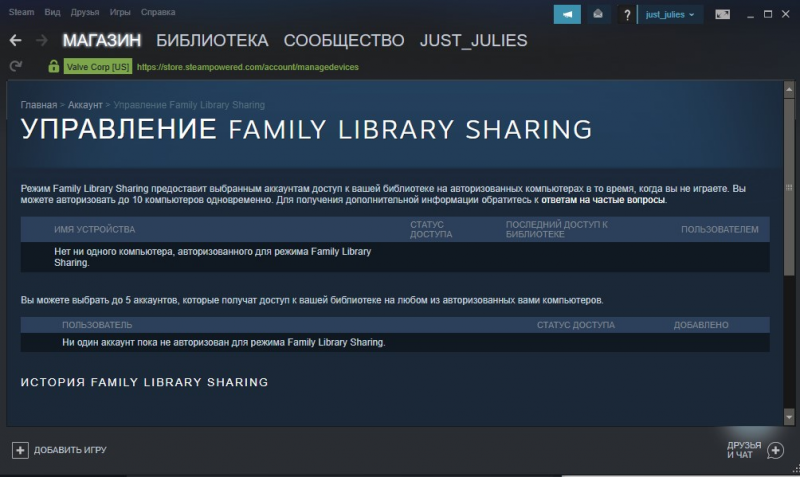Click the ДРУЗЬЯ И ЧАТ label
This screenshot has height=477, width=800.
tap(744, 450)
